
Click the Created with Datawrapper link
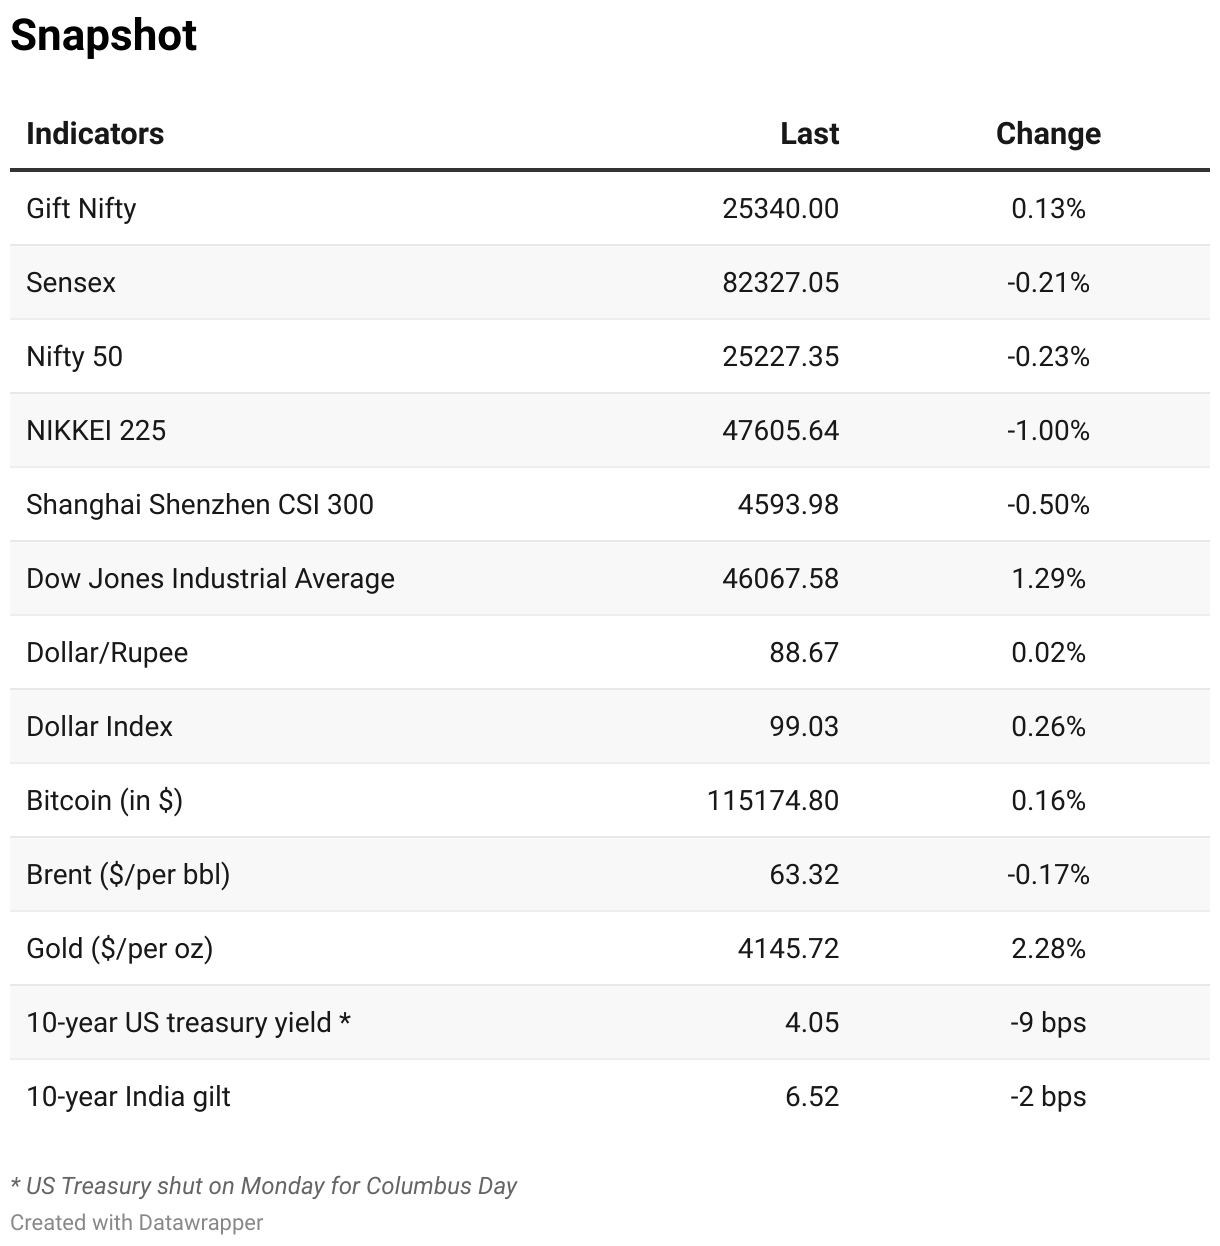click(x=137, y=1223)
